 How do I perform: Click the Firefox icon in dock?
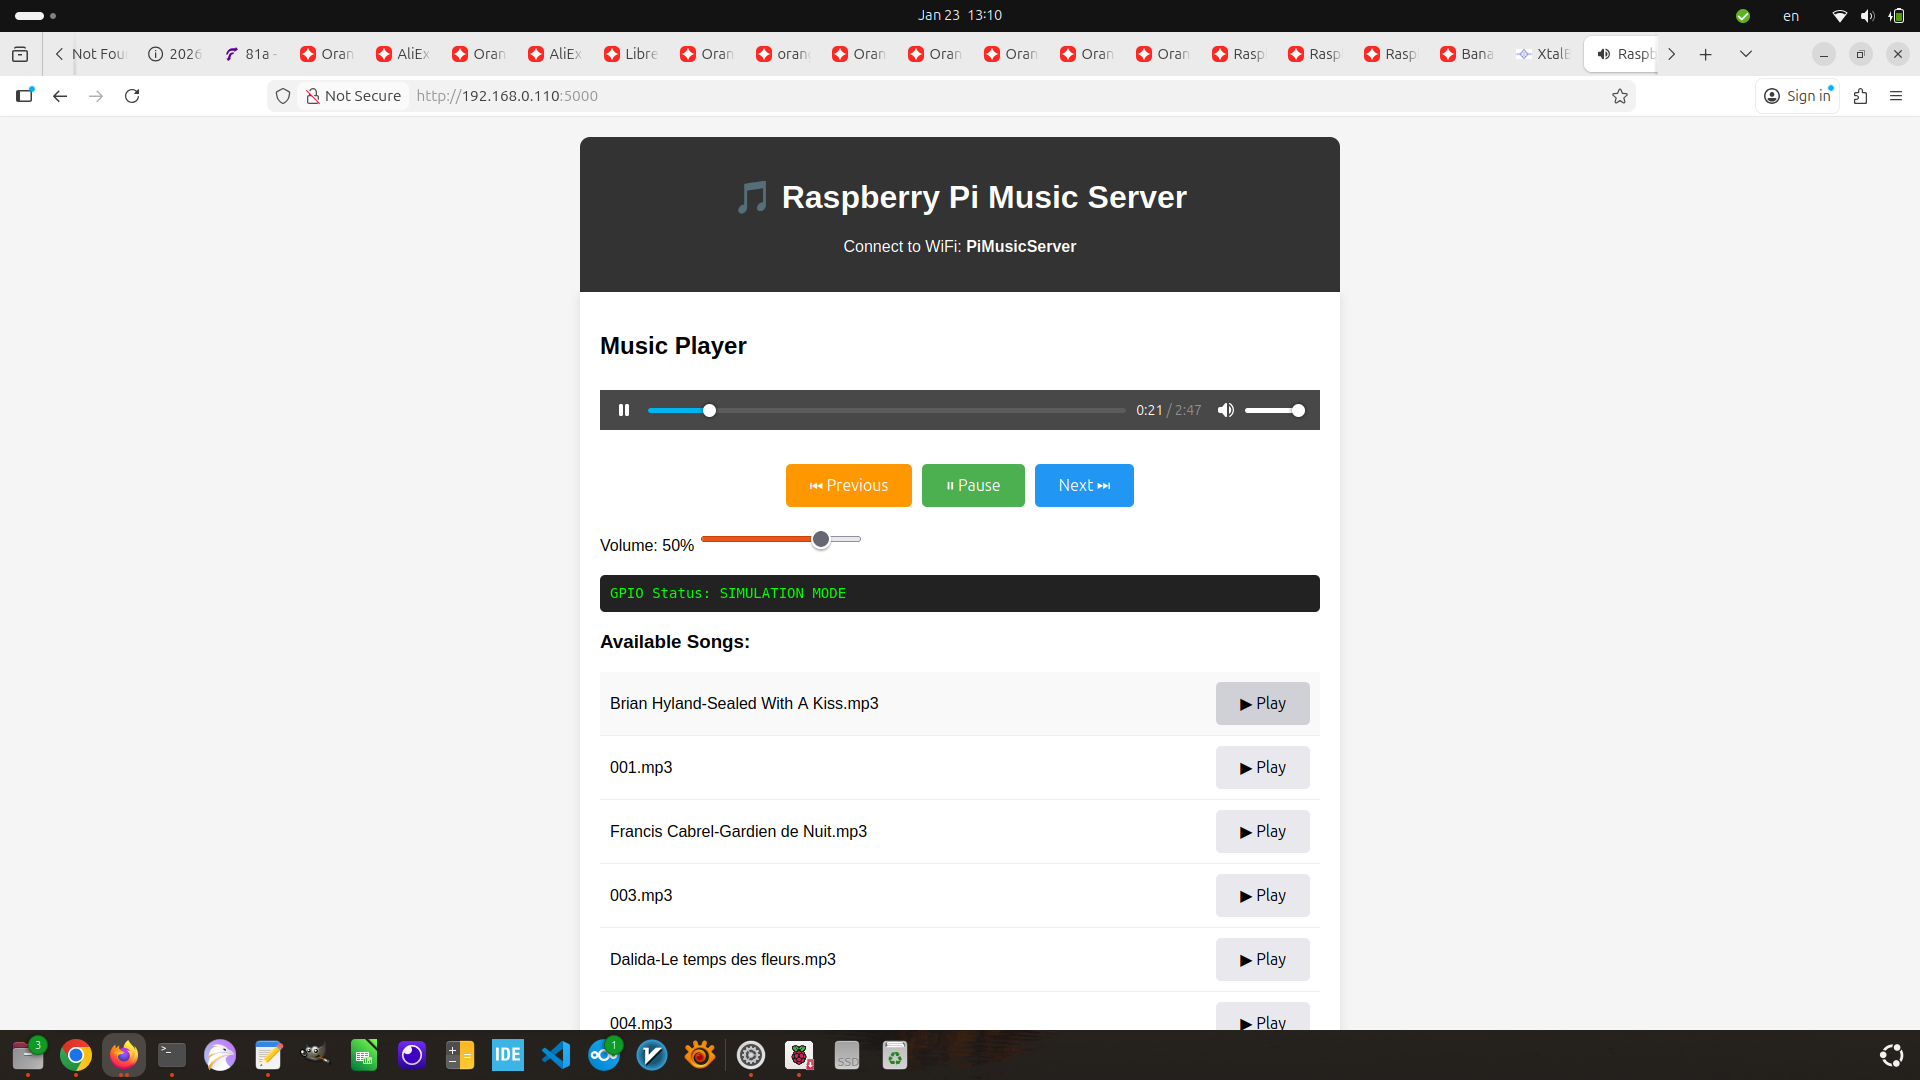[x=124, y=1055]
